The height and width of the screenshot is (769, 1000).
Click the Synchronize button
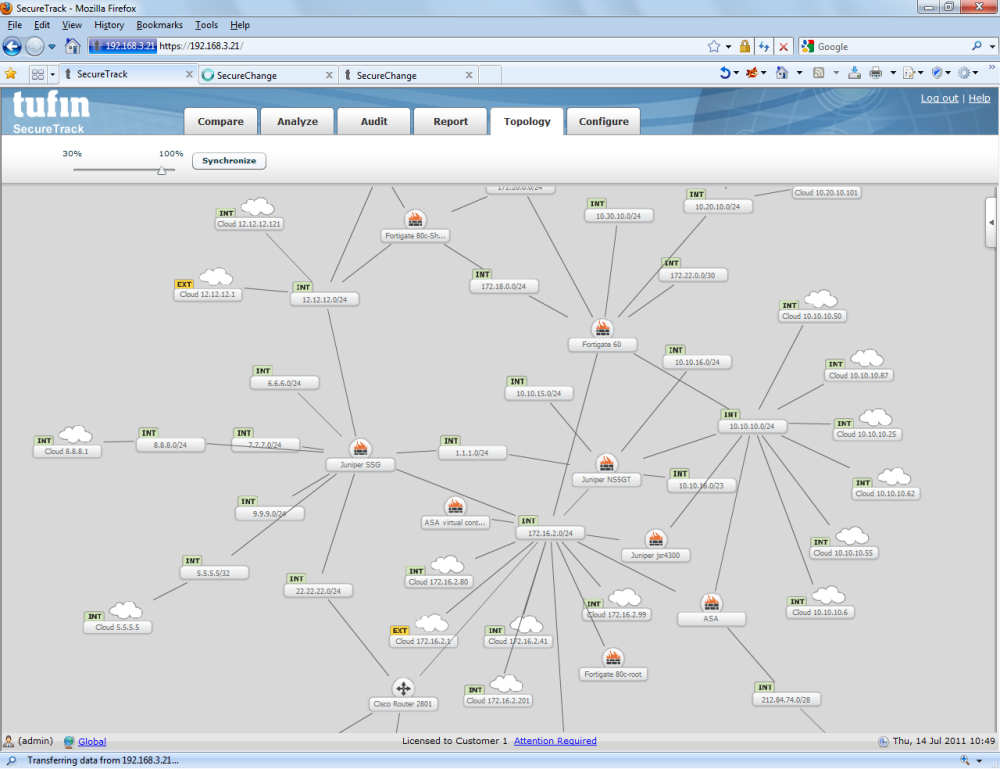(229, 161)
